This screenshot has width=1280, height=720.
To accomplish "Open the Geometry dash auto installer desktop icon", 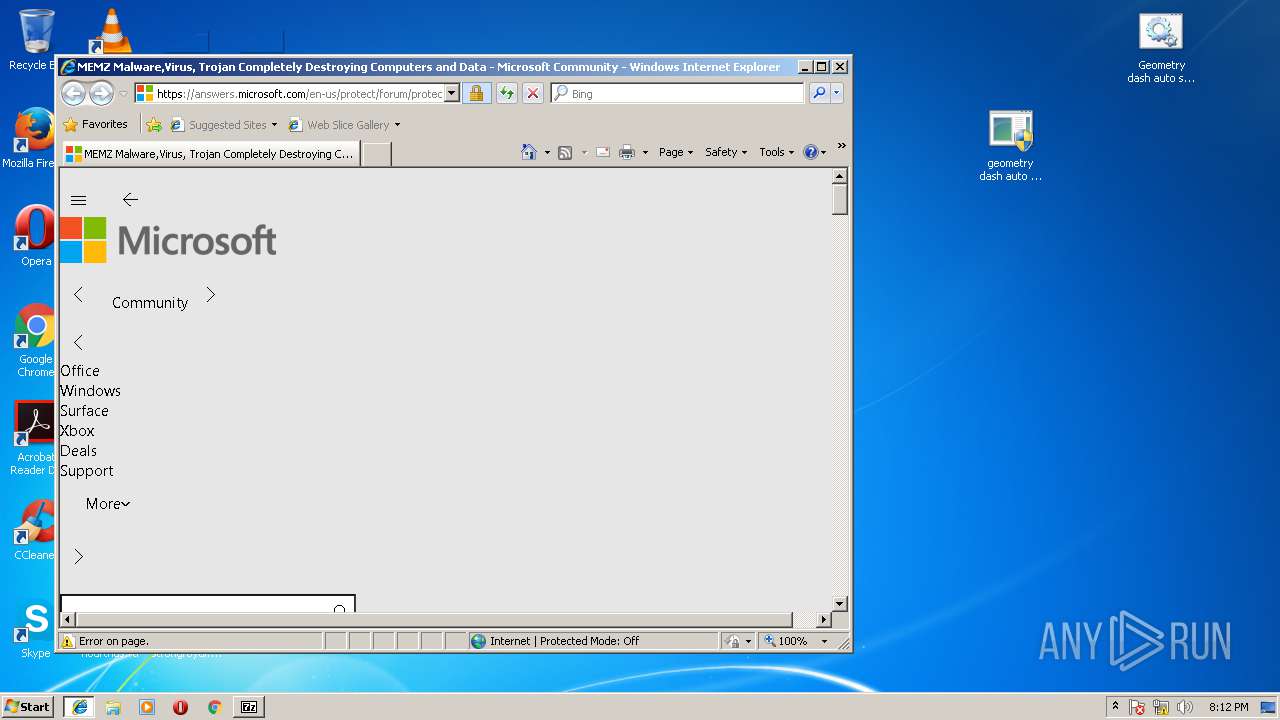I will pyautogui.click(x=1010, y=146).
